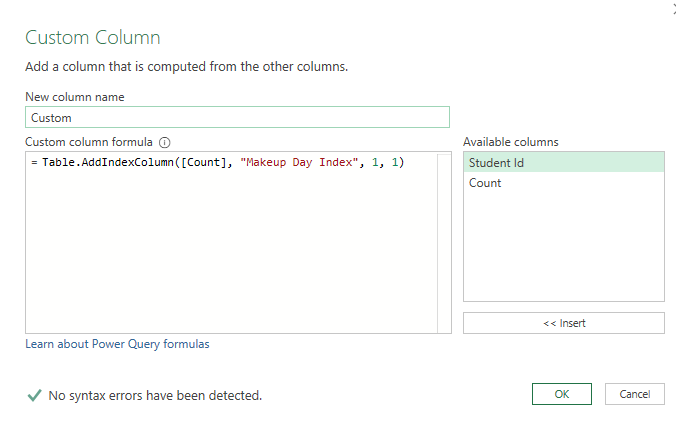Screen dimensions: 676x421
Task: Open Learn about Power Query formulas link
Action: (x=117, y=344)
